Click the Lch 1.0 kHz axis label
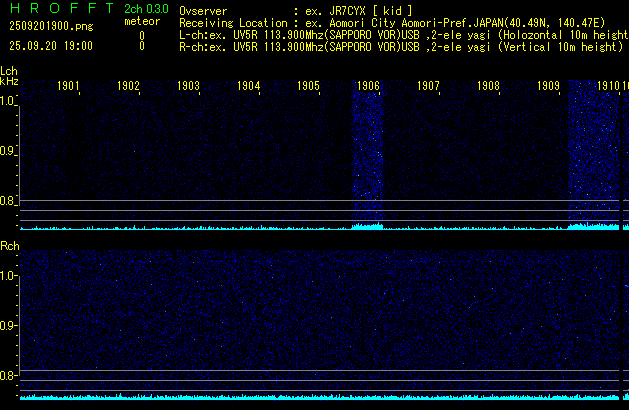629x410 pixels. pyautogui.click(x=8, y=101)
